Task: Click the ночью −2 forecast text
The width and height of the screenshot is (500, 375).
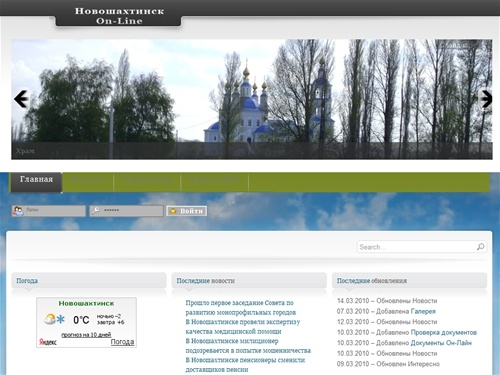Action: 109,316
